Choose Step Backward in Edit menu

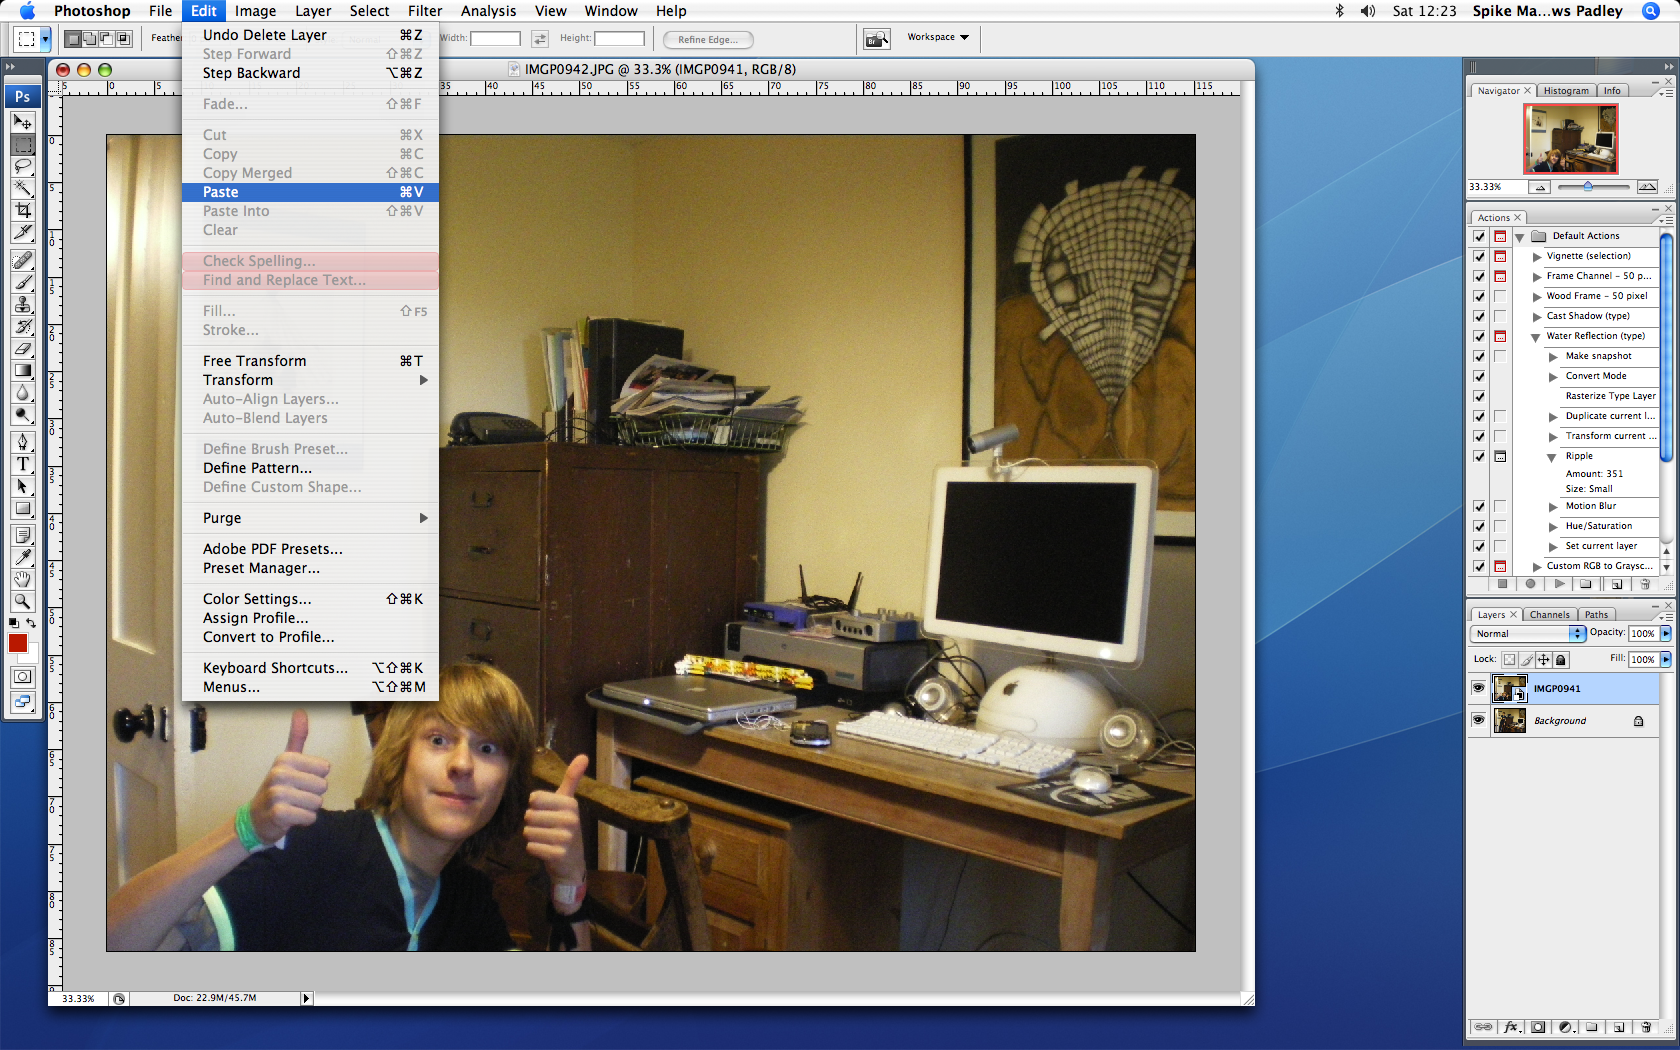coord(310,73)
